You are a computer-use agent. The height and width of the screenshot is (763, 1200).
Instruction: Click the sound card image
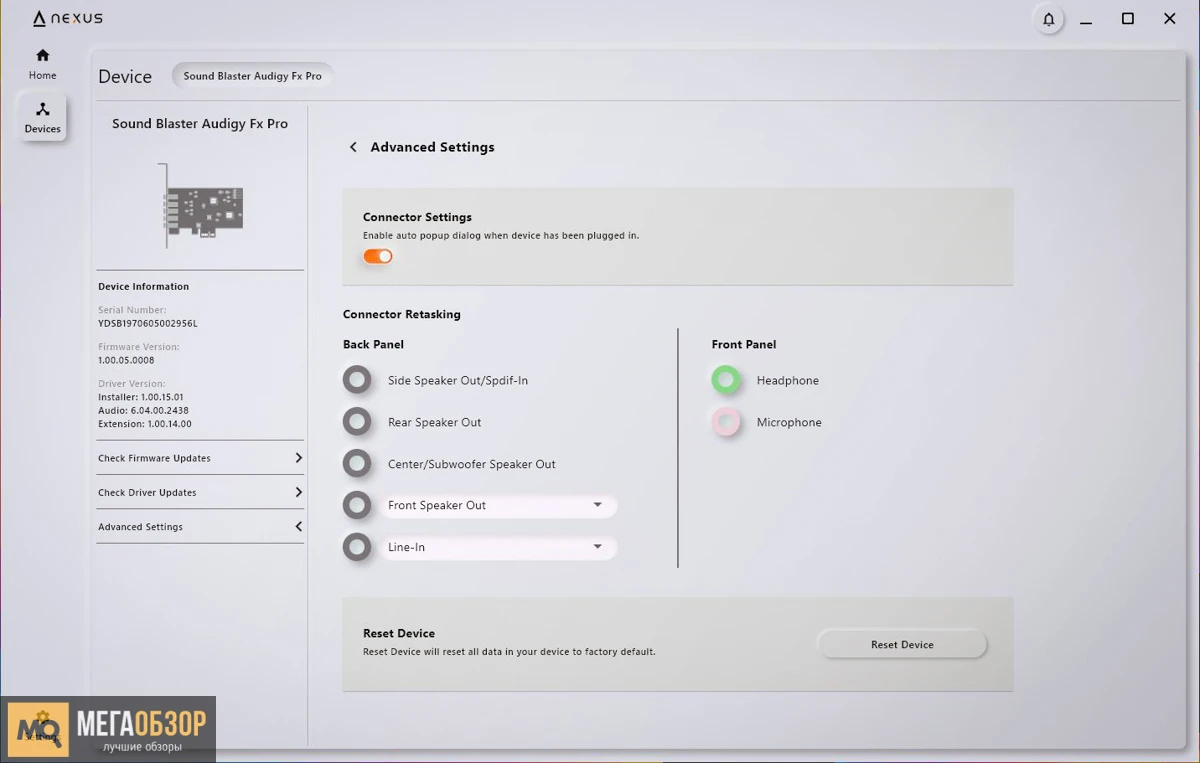pos(201,205)
